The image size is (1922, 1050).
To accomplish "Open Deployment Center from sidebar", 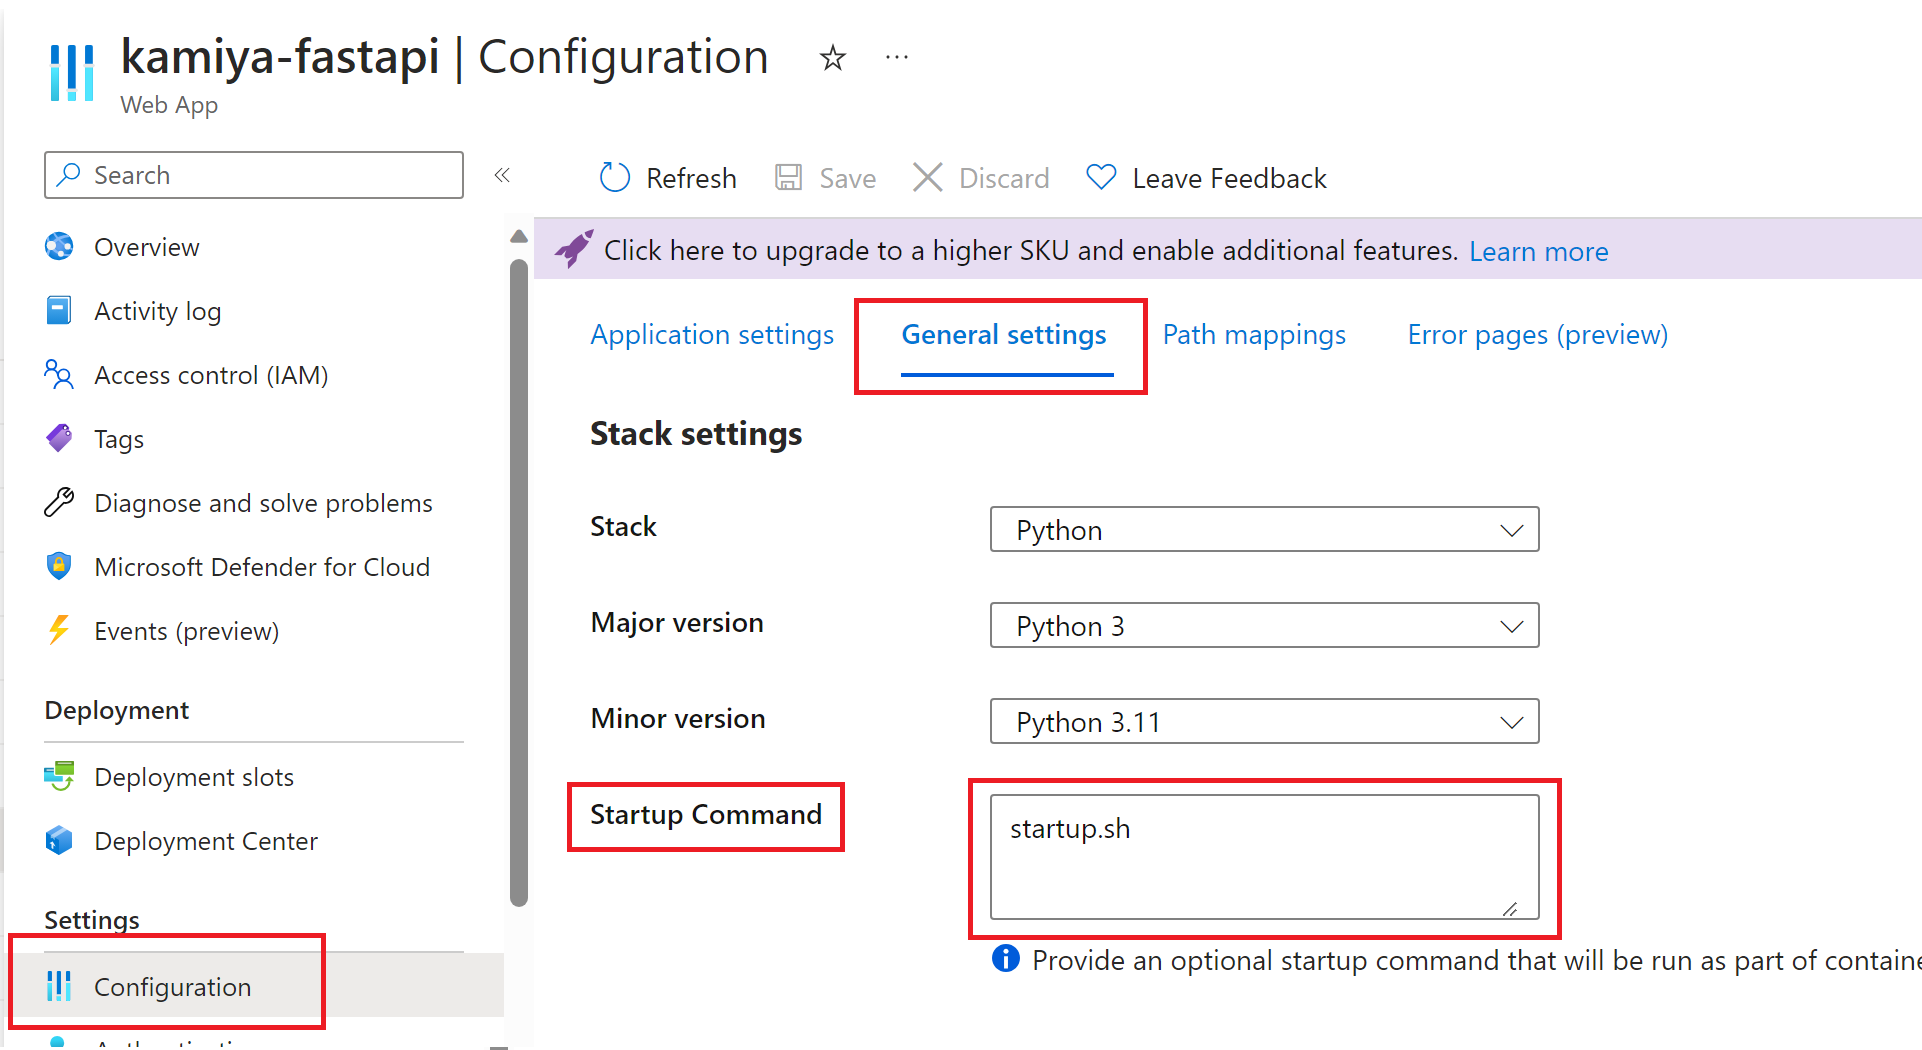I will [x=205, y=841].
